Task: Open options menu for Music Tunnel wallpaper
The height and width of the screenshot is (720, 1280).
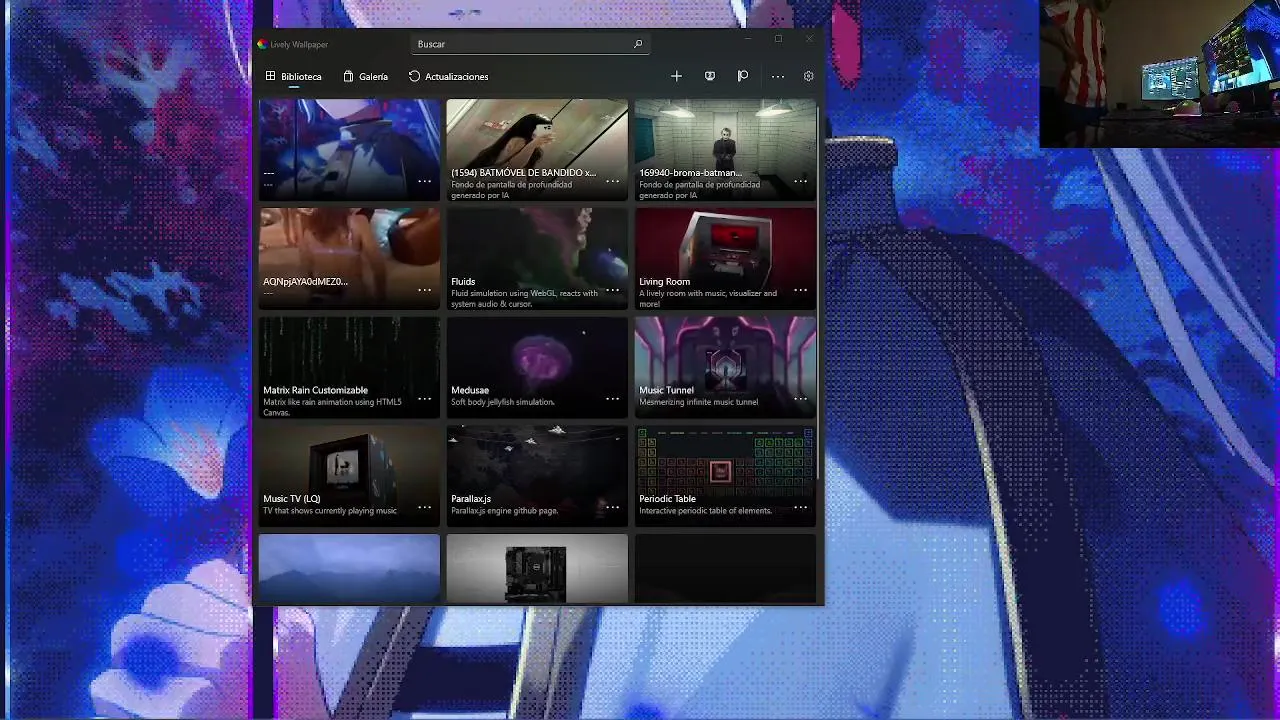Action: [800, 398]
